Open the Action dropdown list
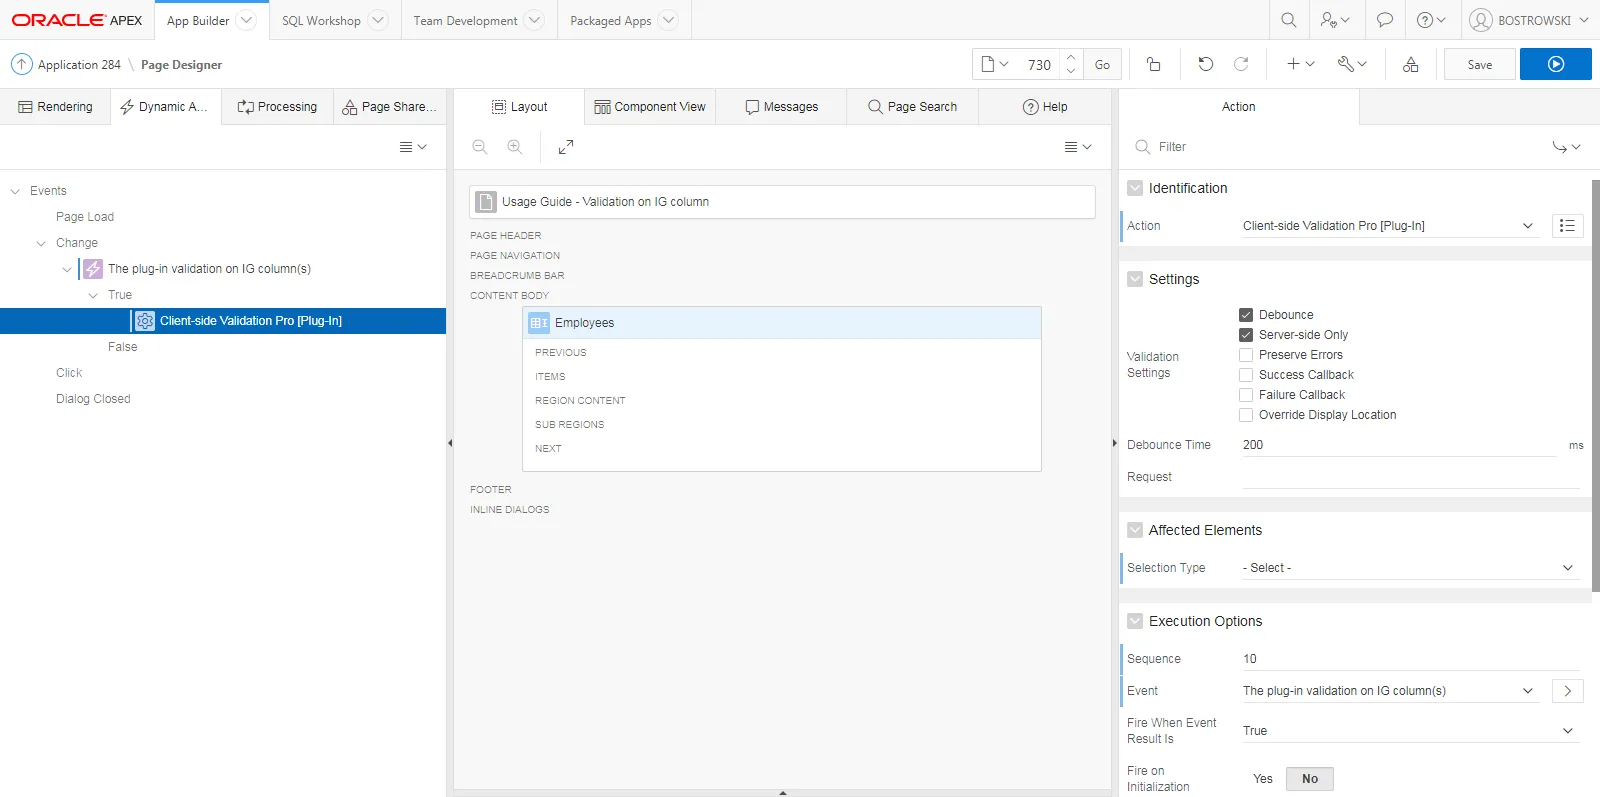The width and height of the screenshot is (1600, 797). (x=1387, y=226)
